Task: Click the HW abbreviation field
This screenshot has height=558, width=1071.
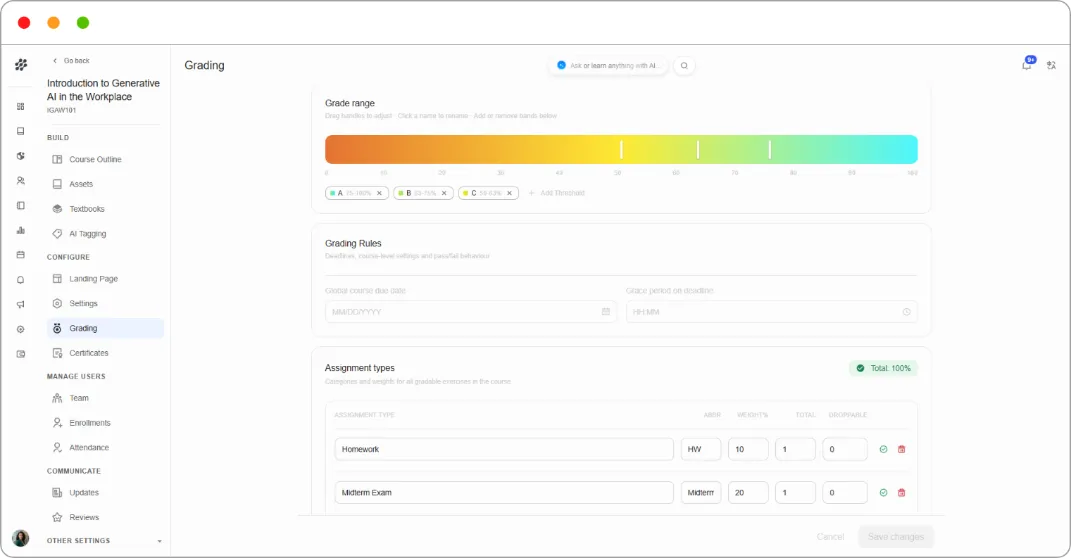Action: point(701,449)
